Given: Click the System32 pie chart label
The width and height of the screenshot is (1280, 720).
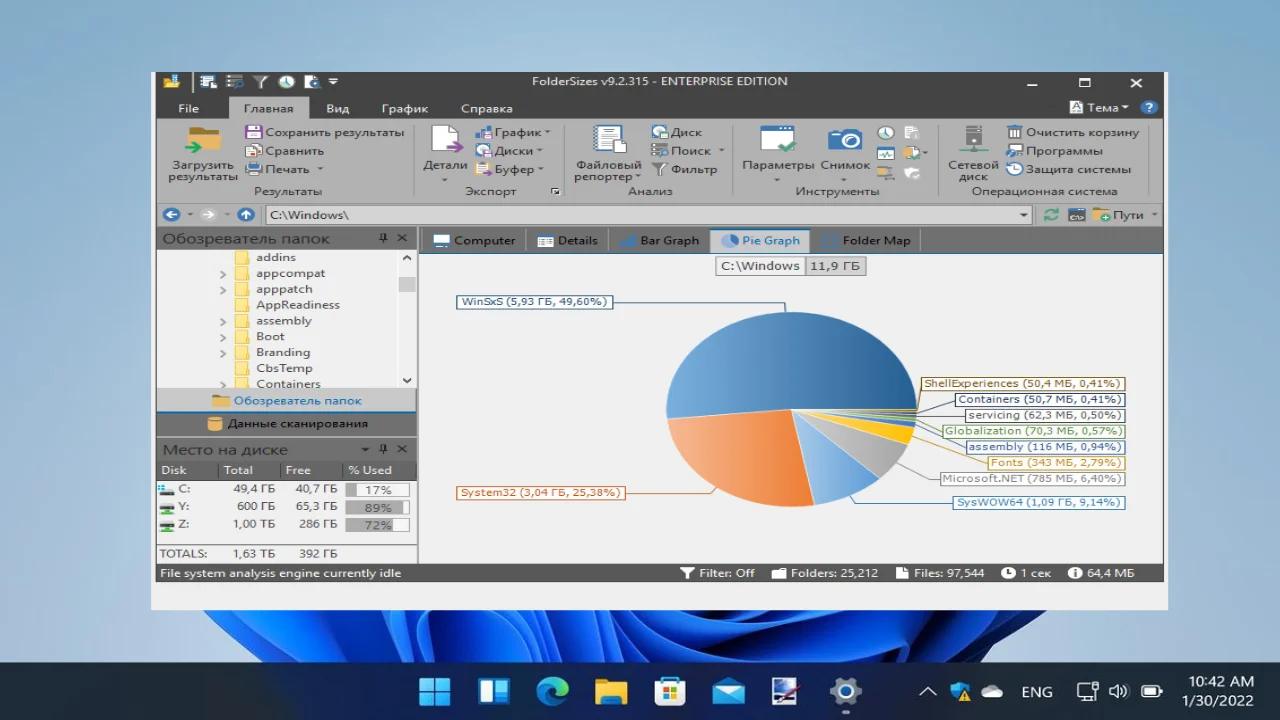Looking at the screenshot, I should 541,492.
